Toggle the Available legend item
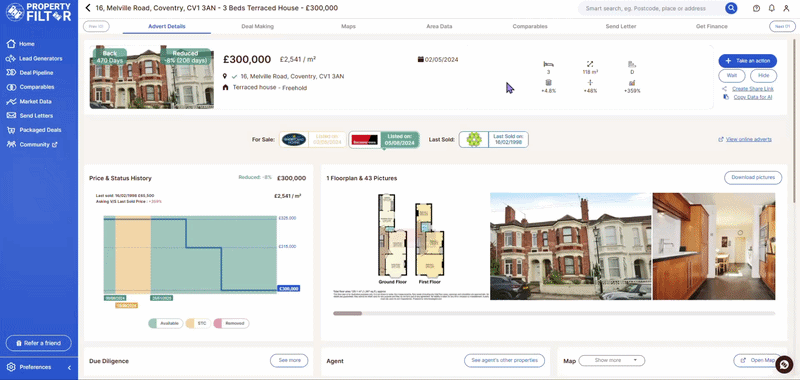 click(x=166, y=323)
